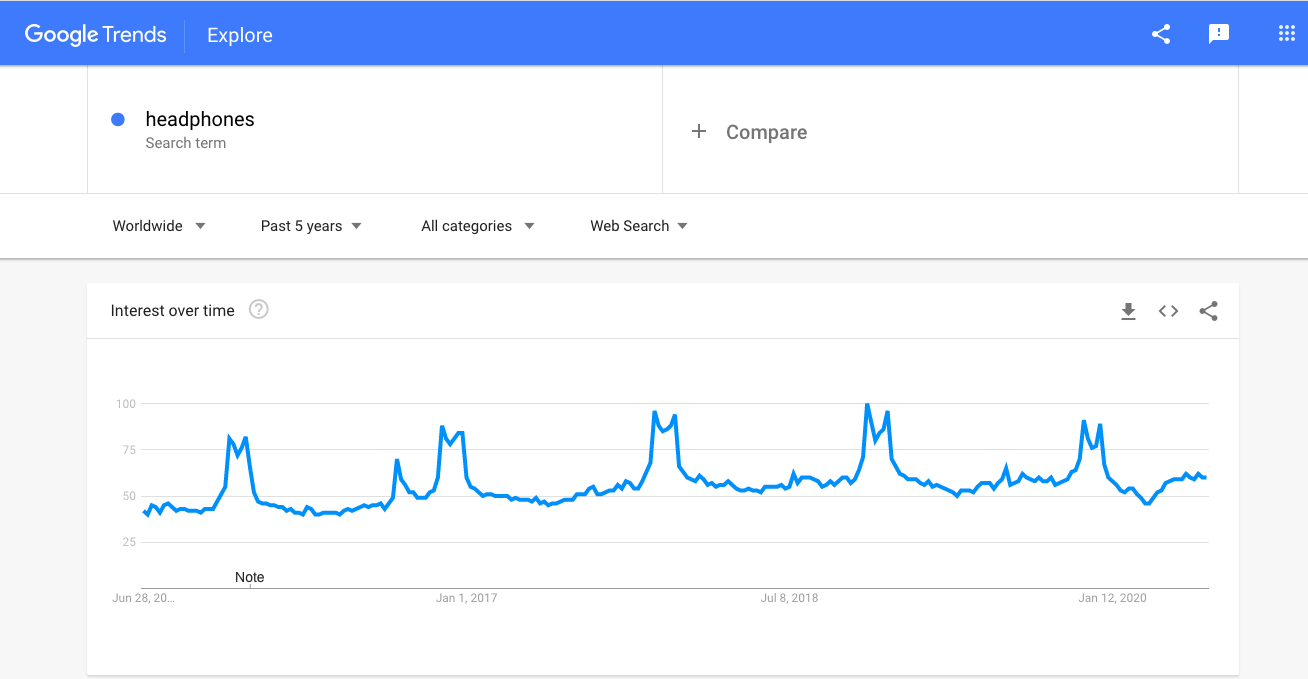Download the Interest over time CSV

click(x=1128, y=311)
